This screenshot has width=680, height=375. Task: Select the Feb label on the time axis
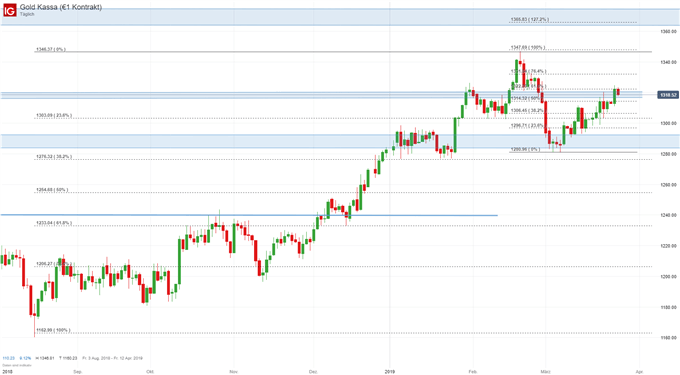tap(473, 372)
